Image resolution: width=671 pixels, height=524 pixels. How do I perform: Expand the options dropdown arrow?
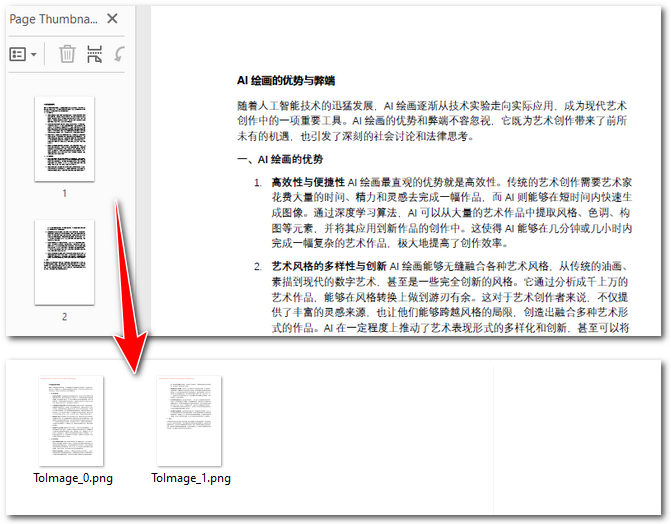pyautogui.click(x=35, y=54)
